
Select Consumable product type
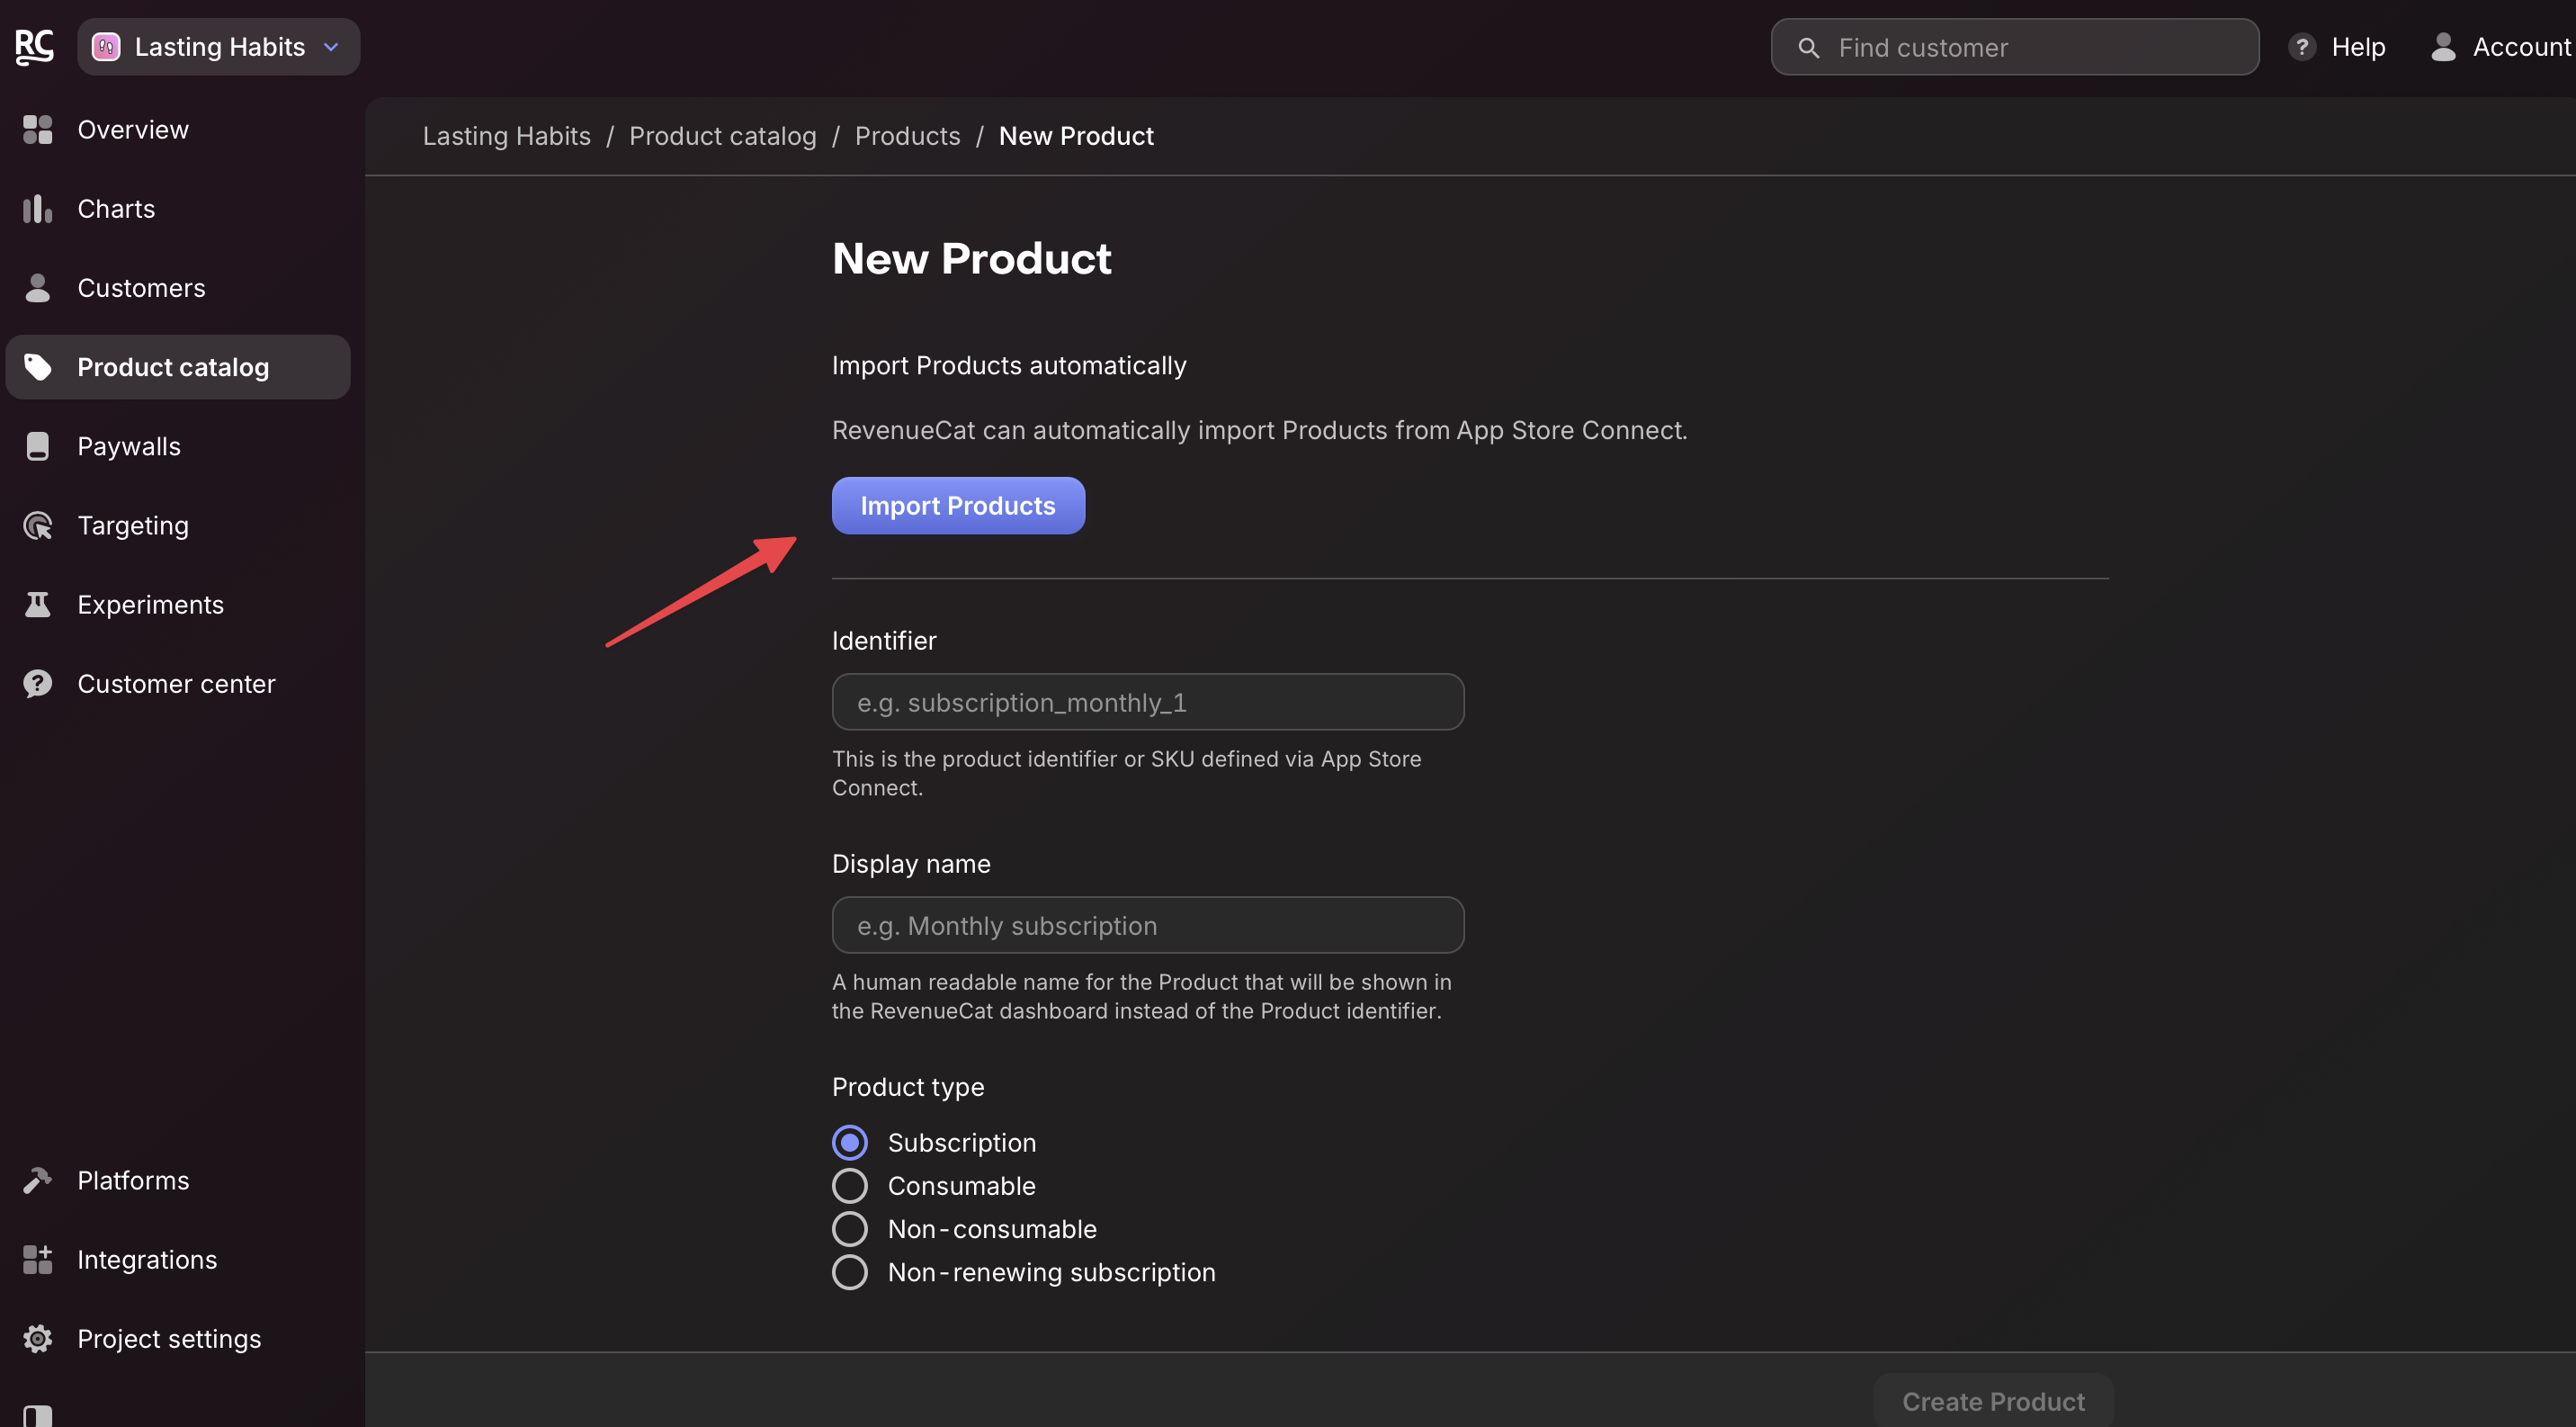849,1186
